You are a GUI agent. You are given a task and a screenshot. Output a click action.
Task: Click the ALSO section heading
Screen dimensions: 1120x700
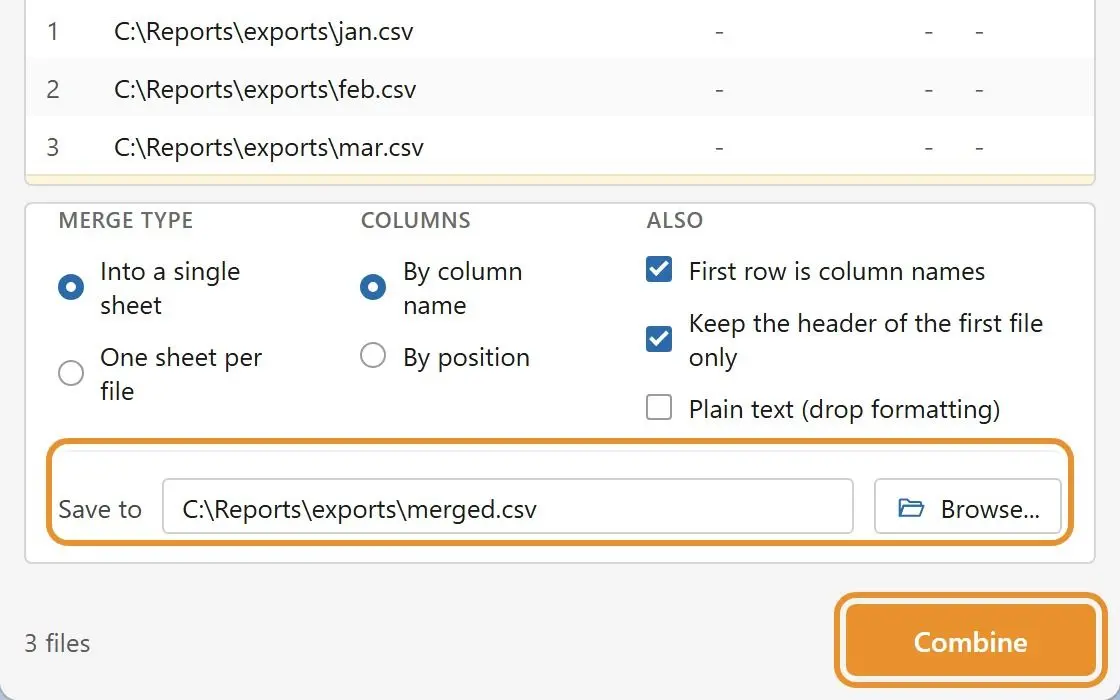pos(674,220)
